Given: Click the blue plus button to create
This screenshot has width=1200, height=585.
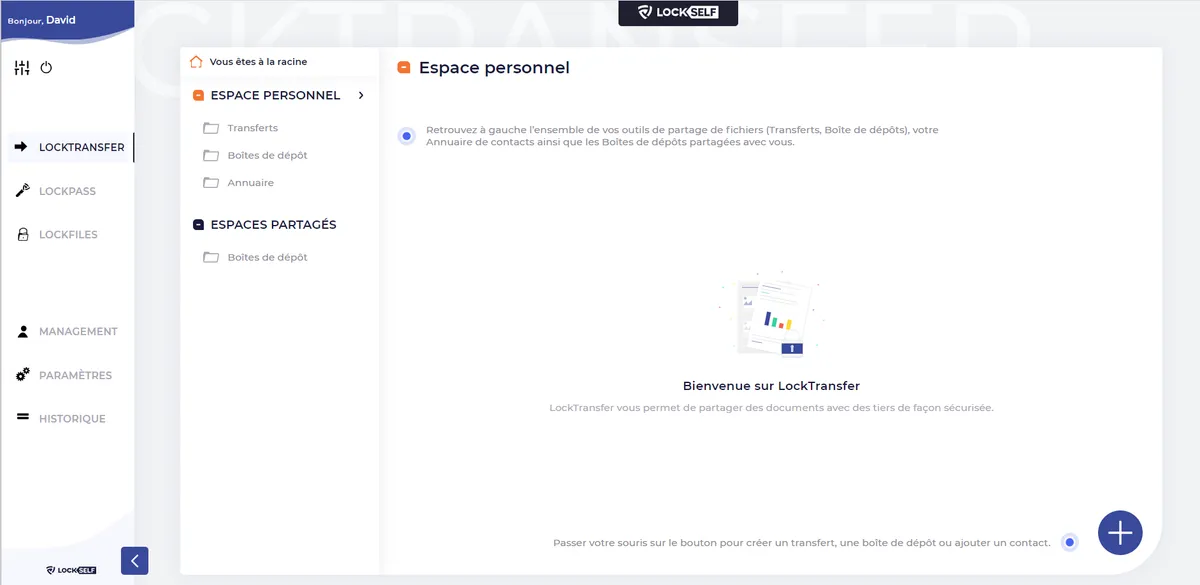Looking at the screenshot, I should point(1120,532).
